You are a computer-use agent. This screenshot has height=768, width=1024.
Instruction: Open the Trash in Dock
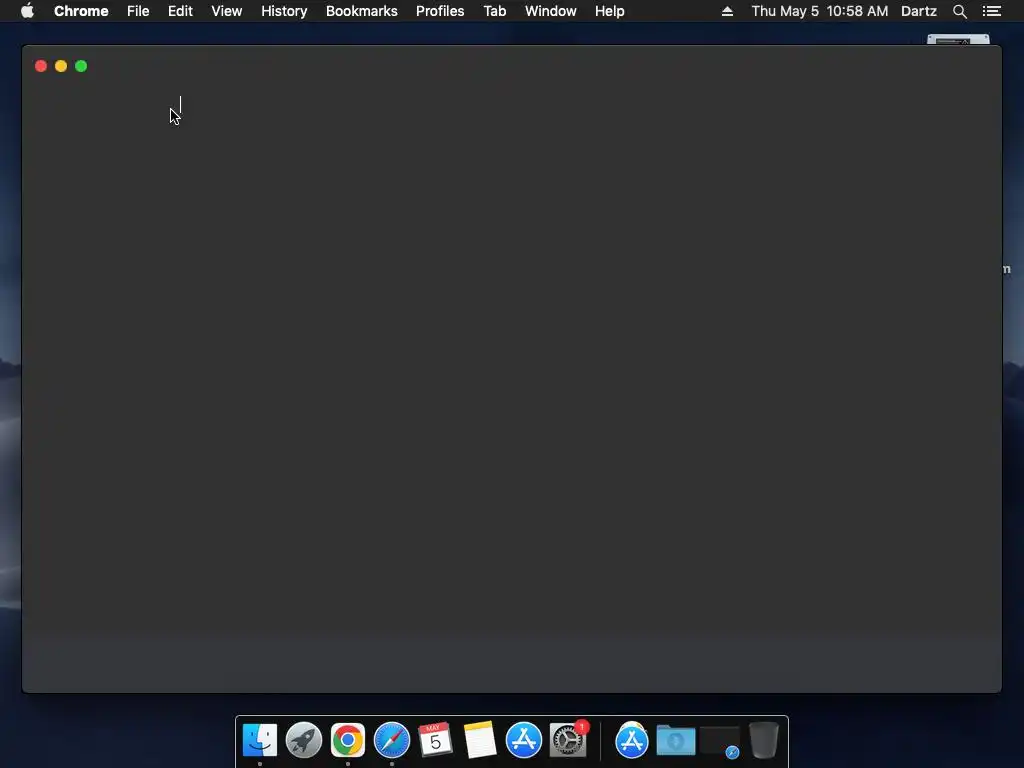pyautogui.click(x=763, y=740)
